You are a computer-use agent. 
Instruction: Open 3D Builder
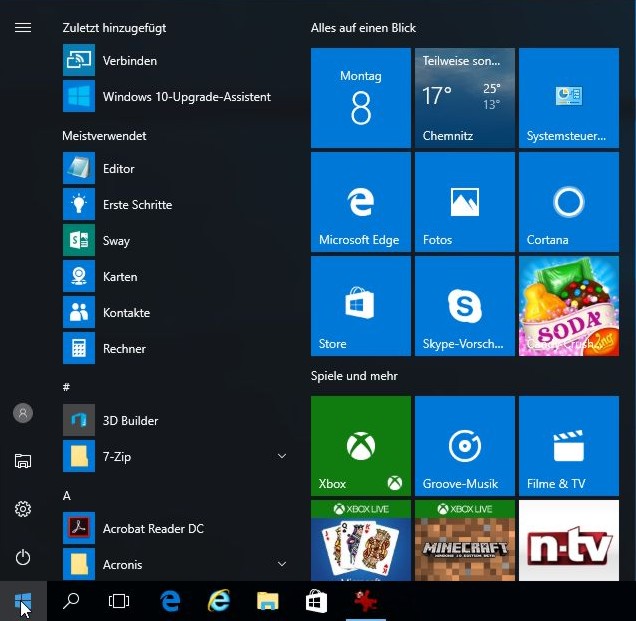176,420
